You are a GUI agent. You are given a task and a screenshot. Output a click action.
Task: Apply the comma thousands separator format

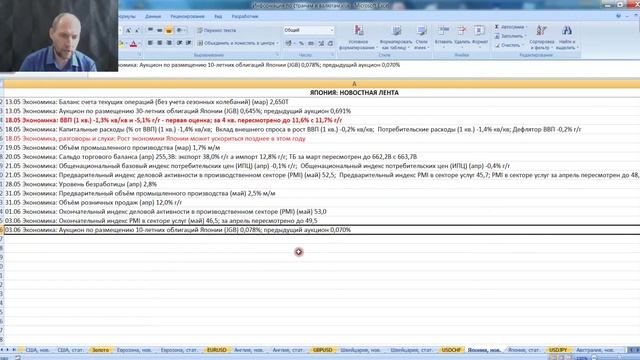(x=311, y=43)
